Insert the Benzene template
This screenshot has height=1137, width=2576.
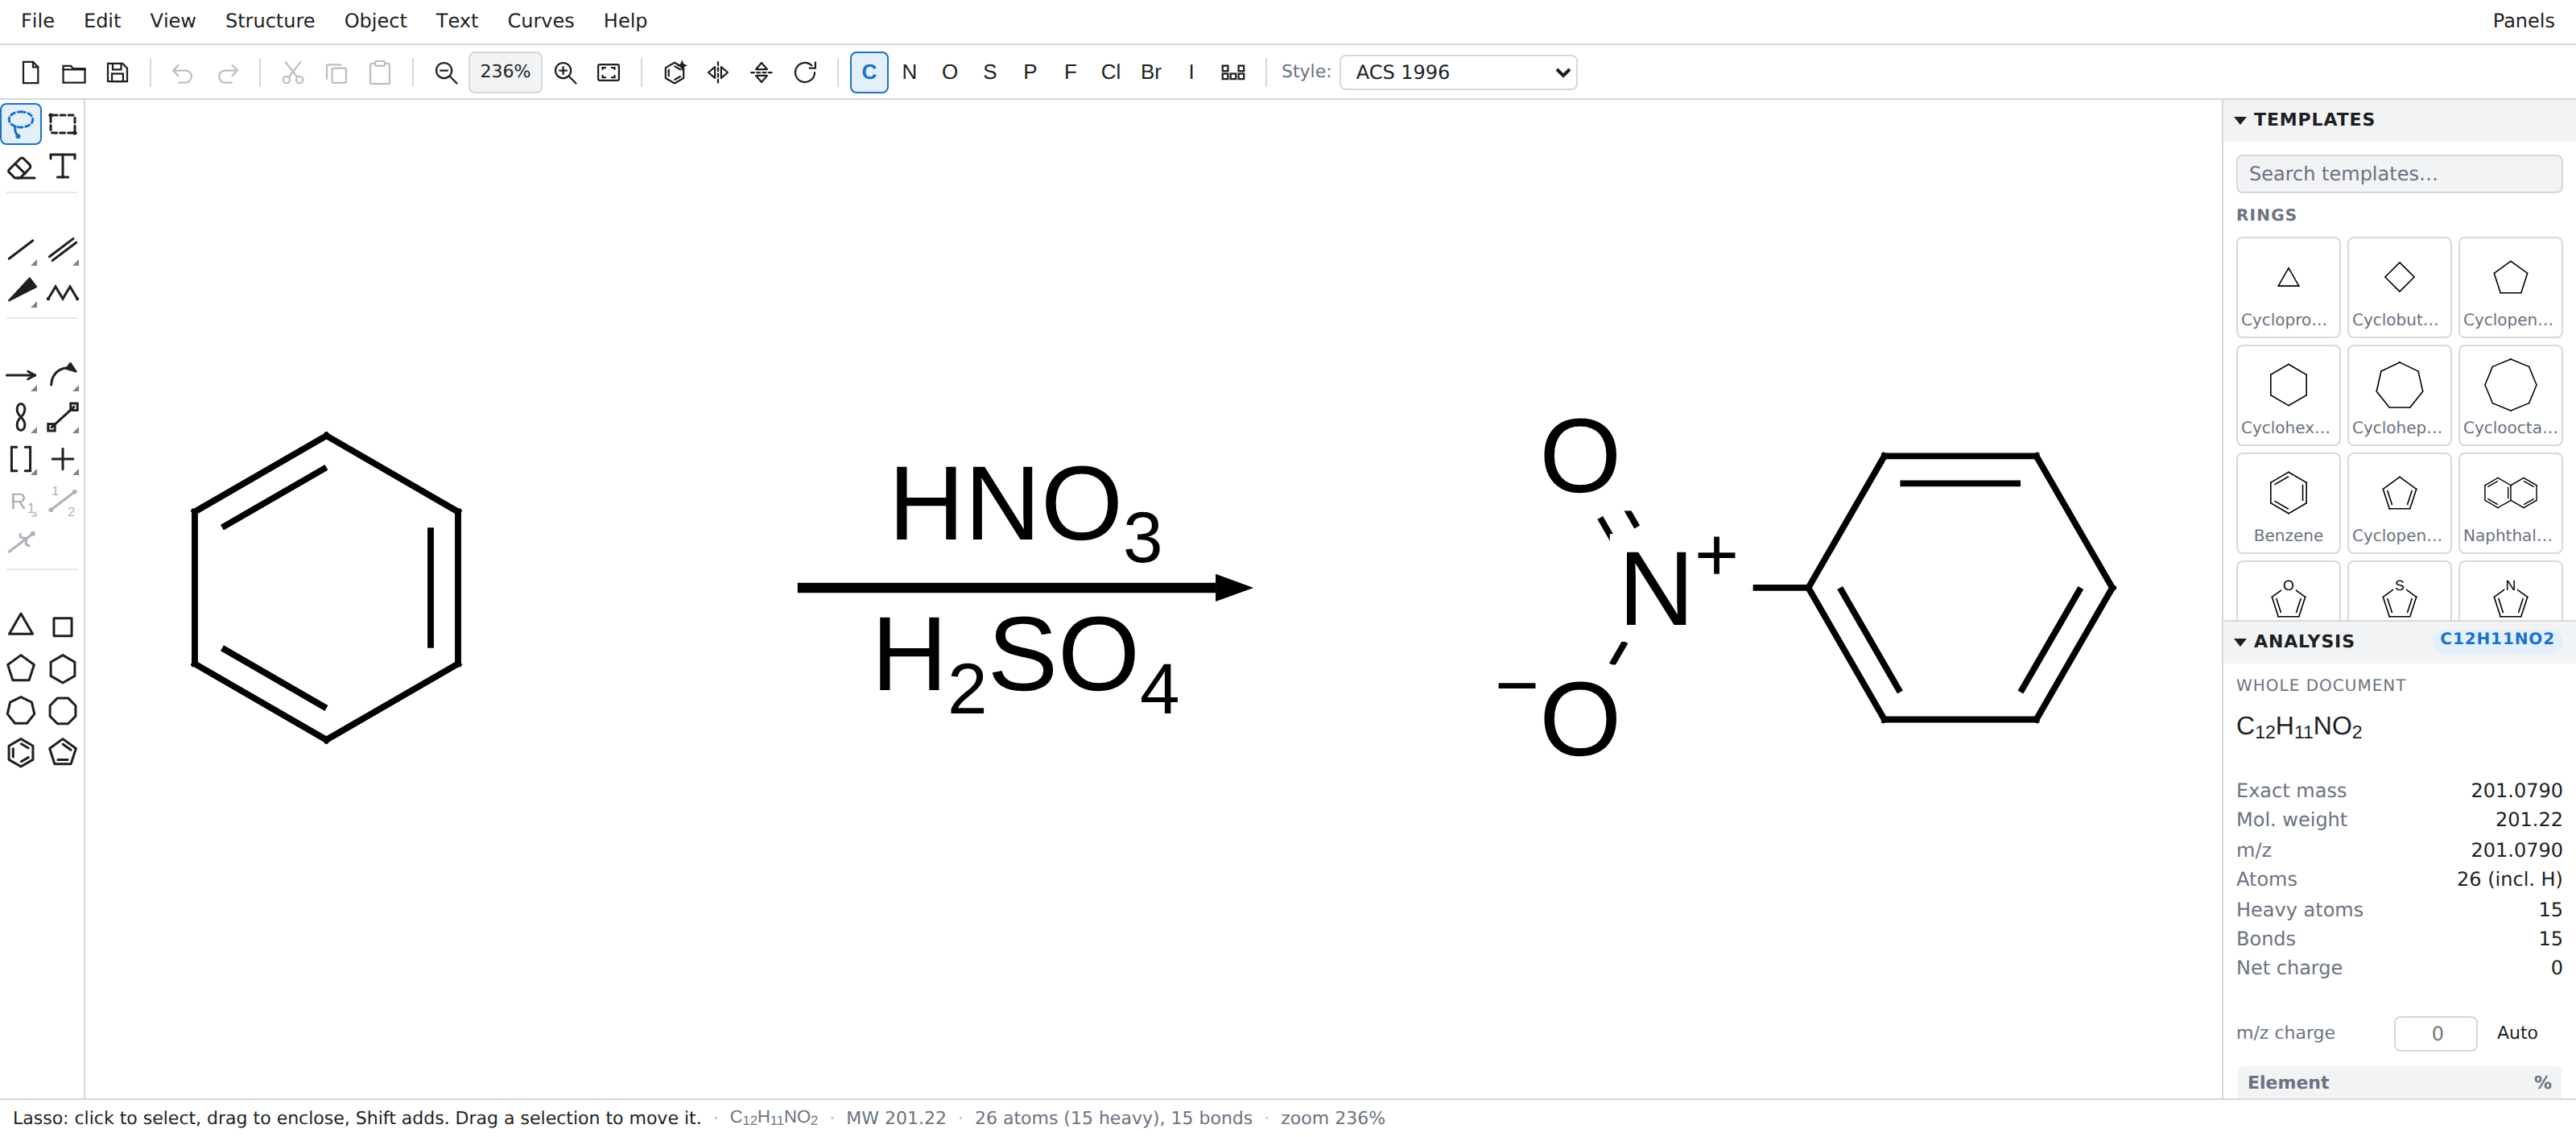(x=2288, y=503)
